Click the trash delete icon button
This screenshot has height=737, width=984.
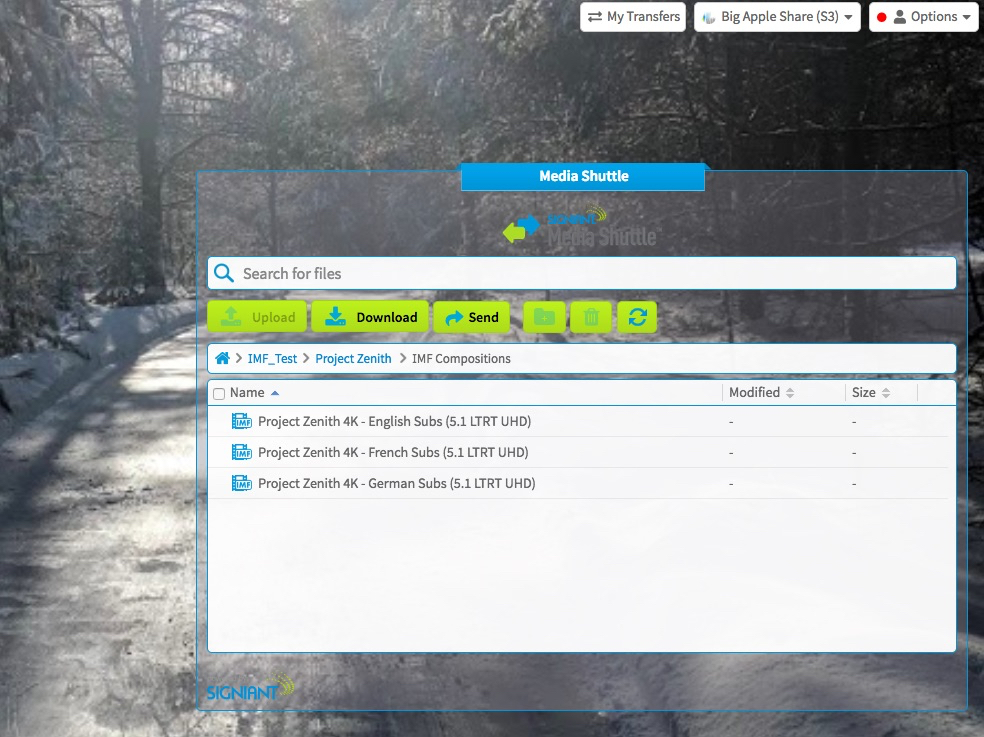pos(591,317)
